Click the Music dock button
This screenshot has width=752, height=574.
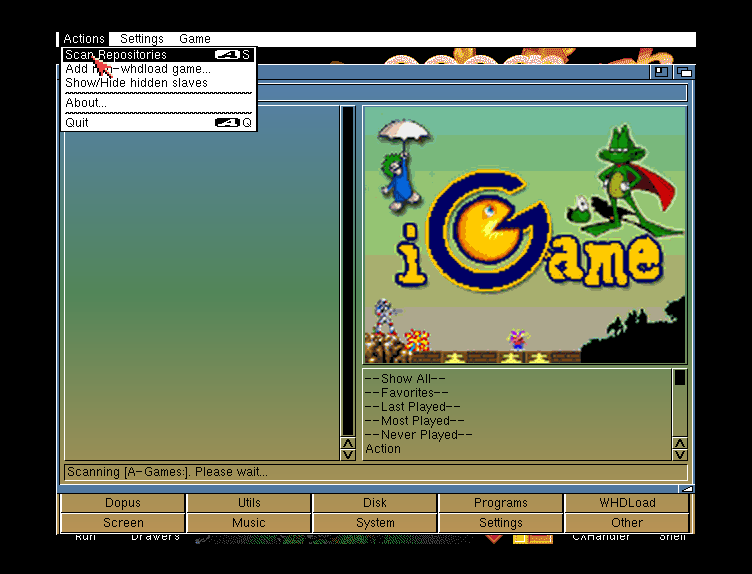(x=249, y=523)
